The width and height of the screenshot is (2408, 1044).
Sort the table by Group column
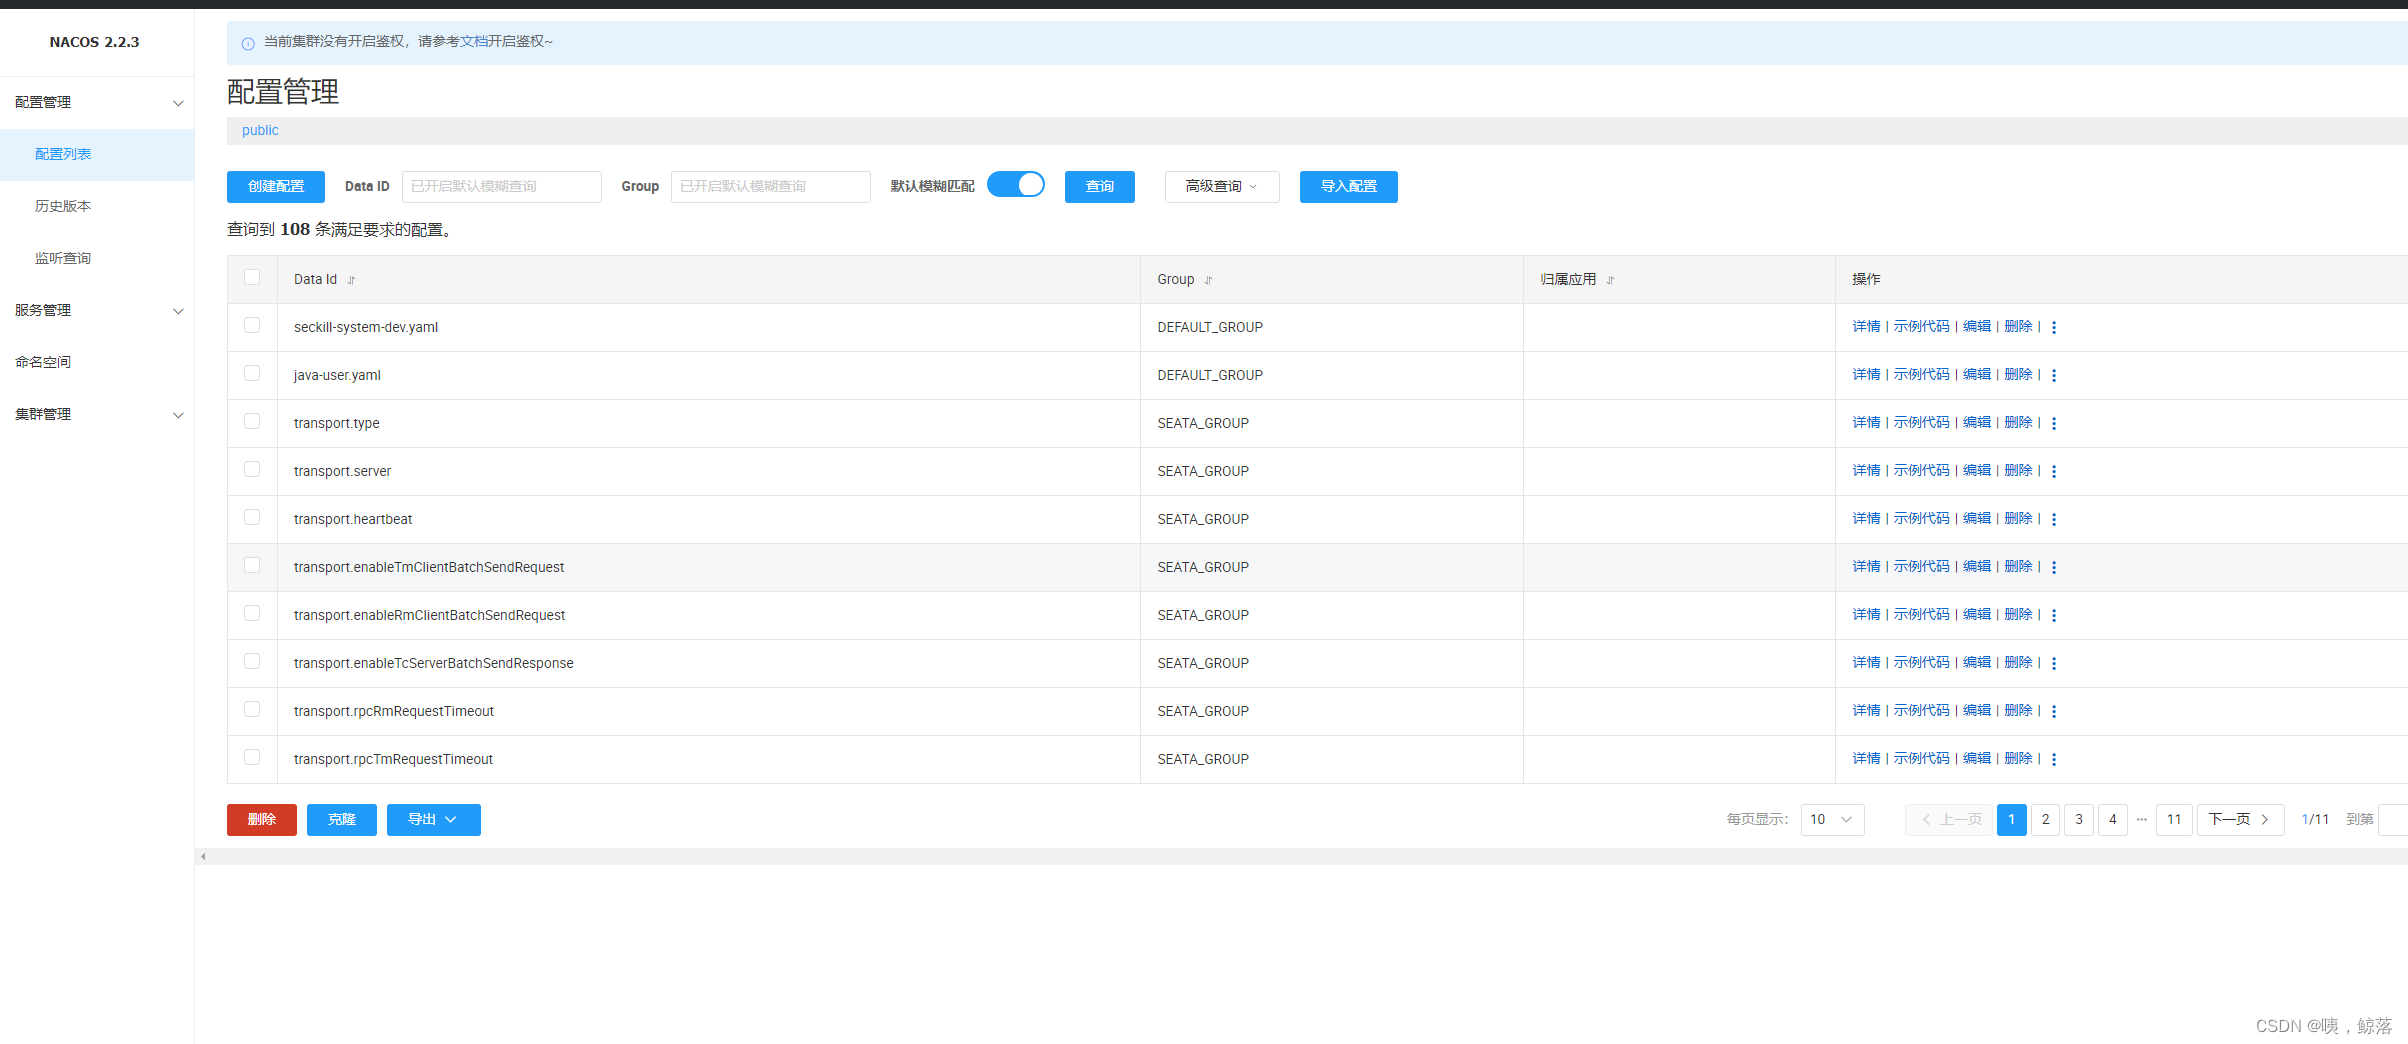click(1208, 280)
